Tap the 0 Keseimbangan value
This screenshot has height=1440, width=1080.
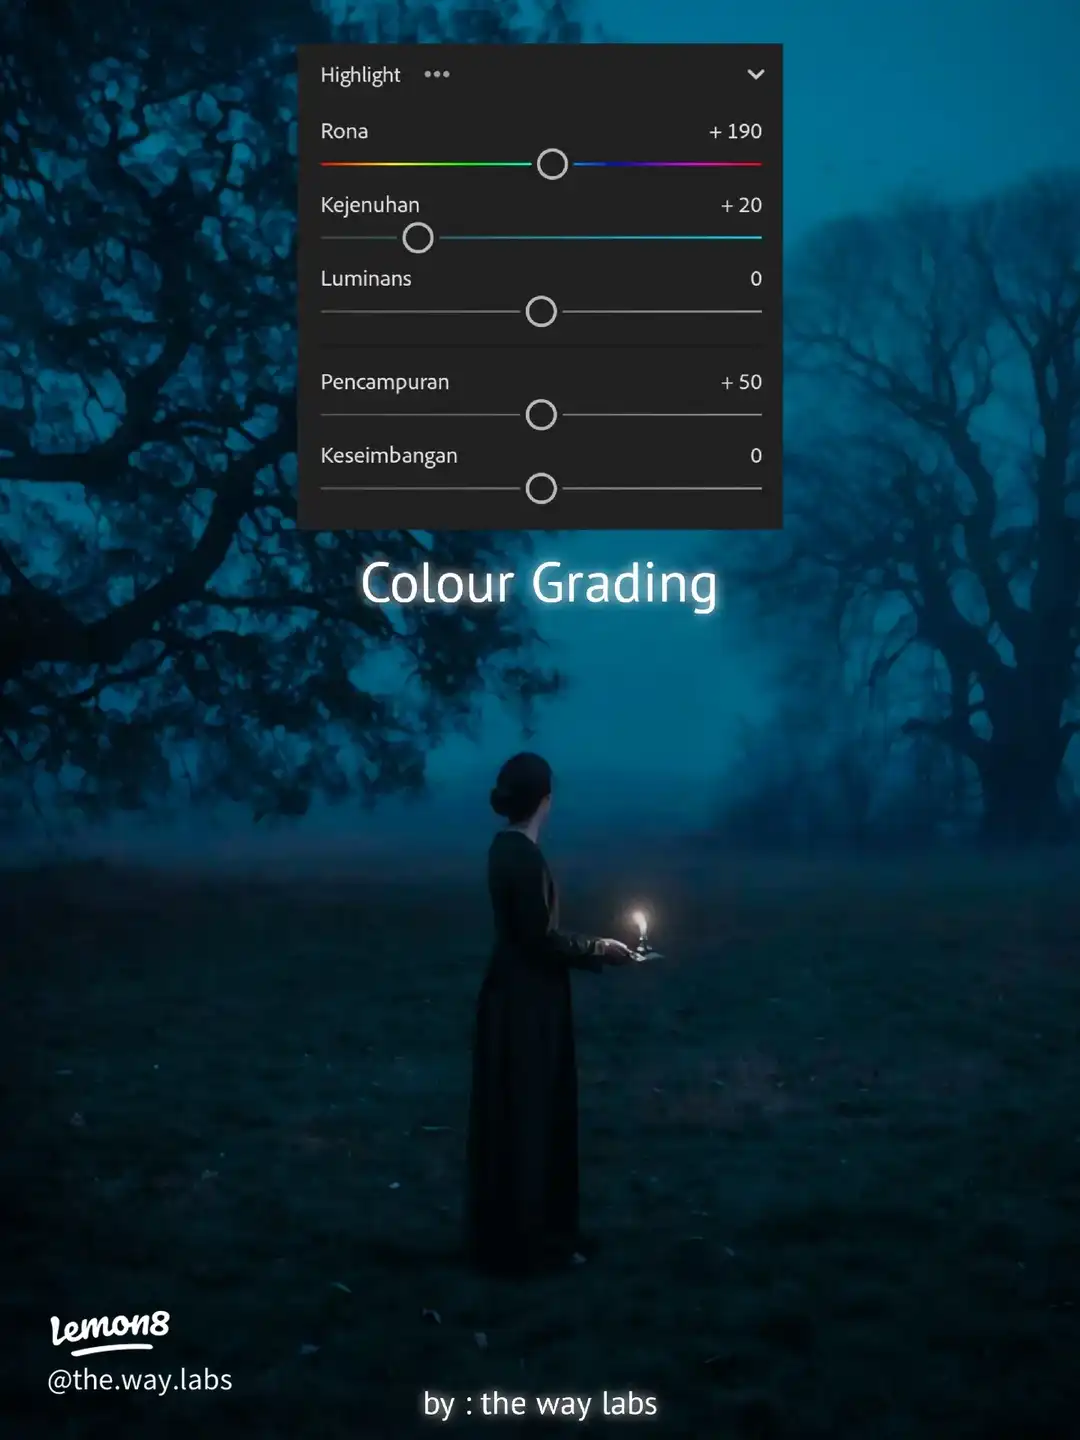(757, 455)
